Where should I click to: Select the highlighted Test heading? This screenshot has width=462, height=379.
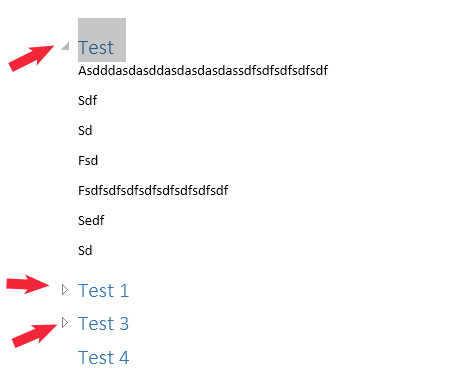click(x=96, y=47)
